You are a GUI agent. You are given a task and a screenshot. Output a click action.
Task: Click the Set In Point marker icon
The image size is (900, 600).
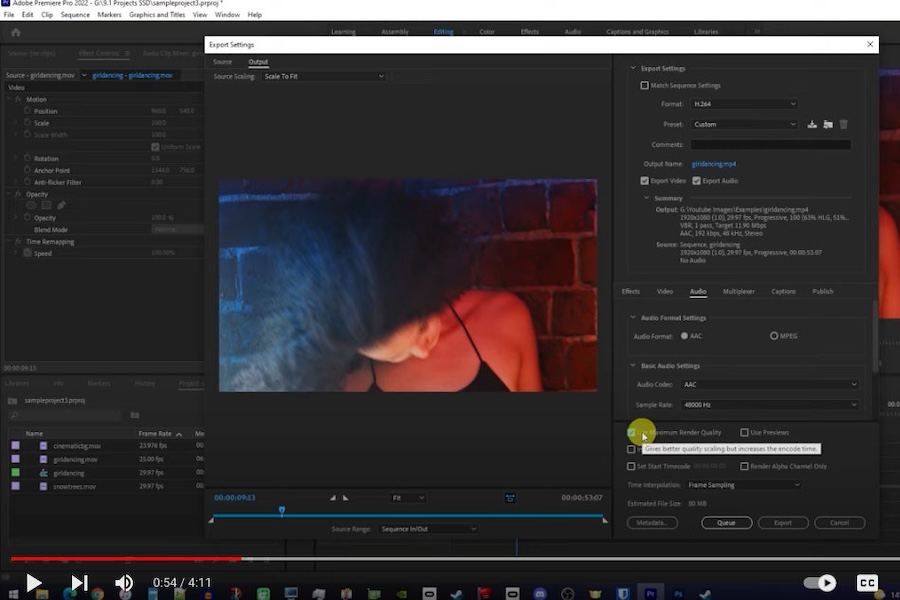[332, 498]
